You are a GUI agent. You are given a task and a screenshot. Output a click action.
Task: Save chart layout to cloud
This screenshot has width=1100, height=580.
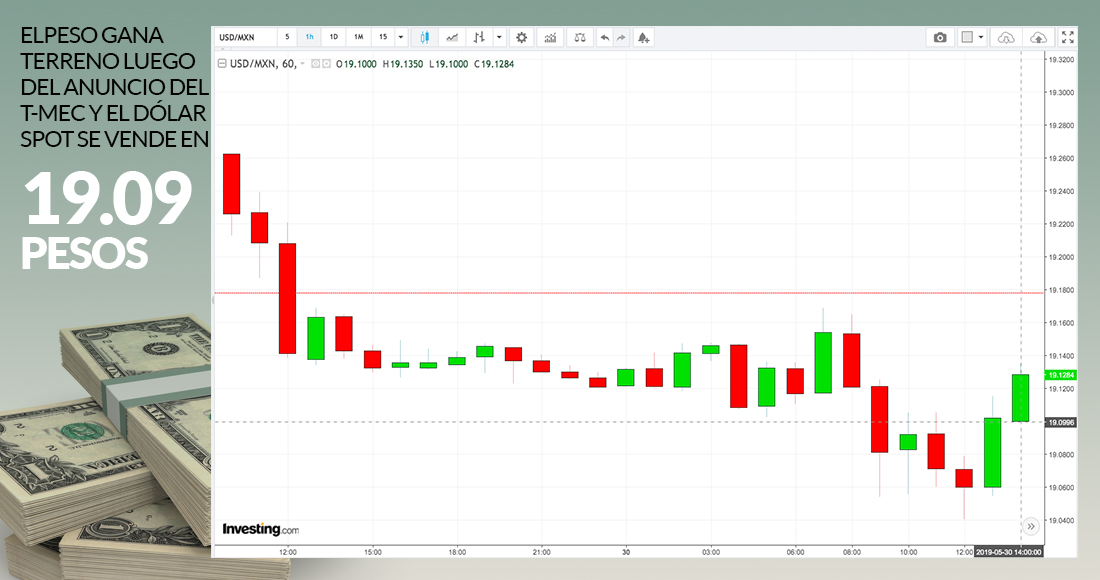tap(1039, 37)
